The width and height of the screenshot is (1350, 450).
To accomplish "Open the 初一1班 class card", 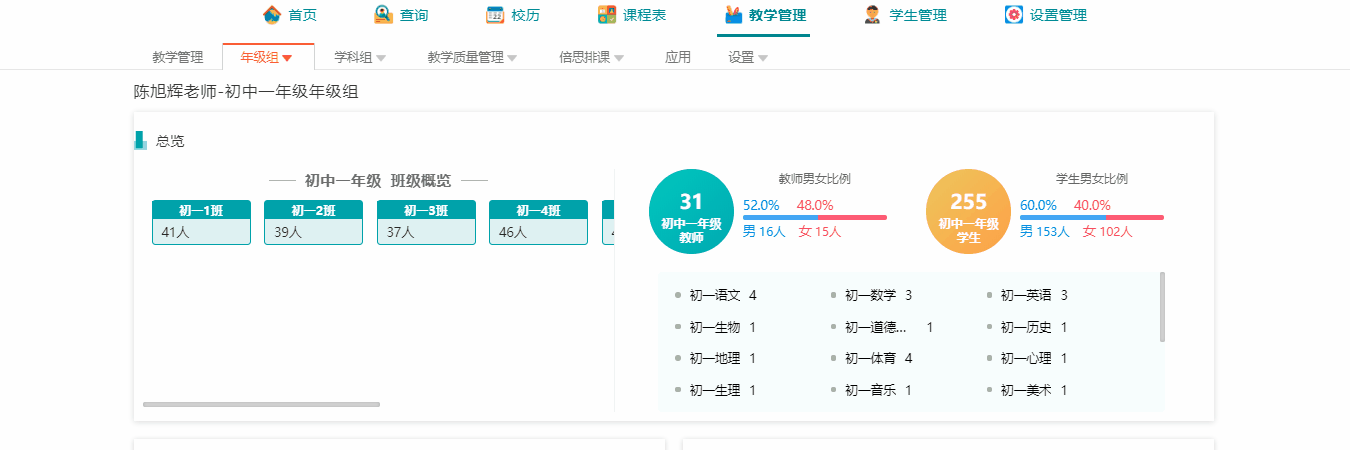I will [201, 222].
